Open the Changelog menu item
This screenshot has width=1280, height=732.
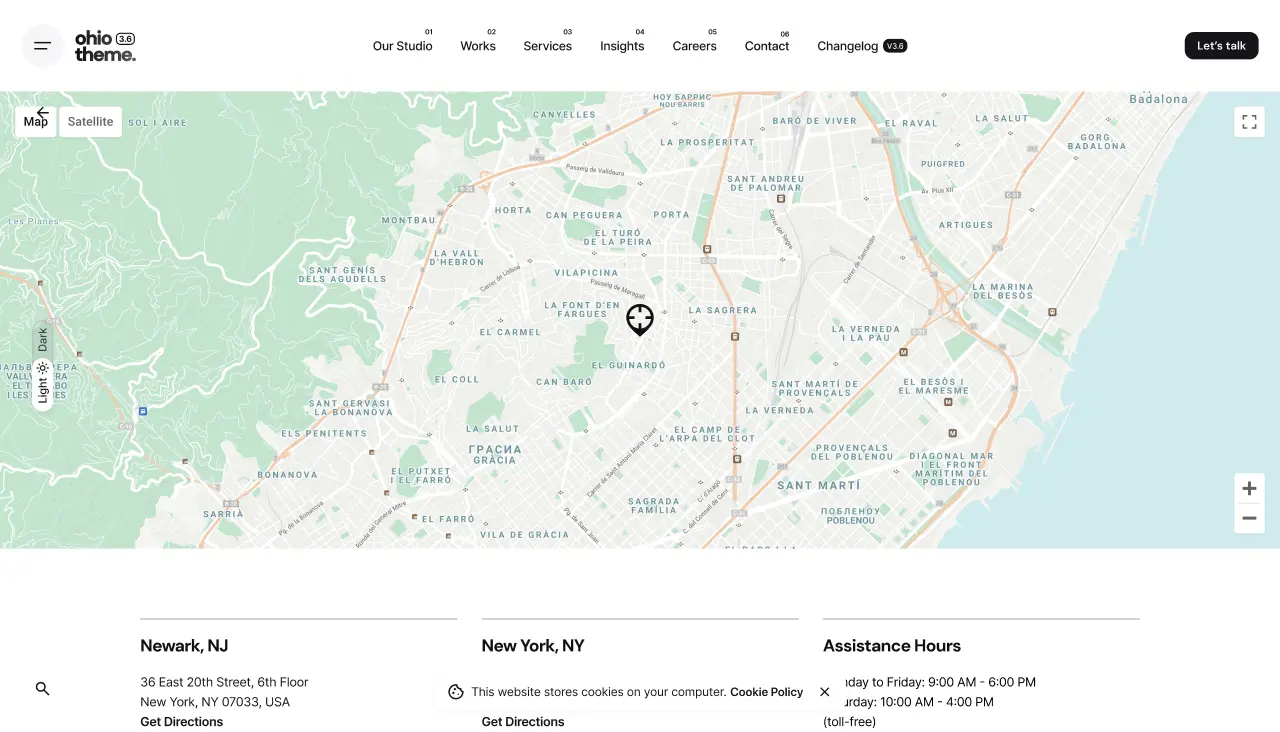(847, 46)
